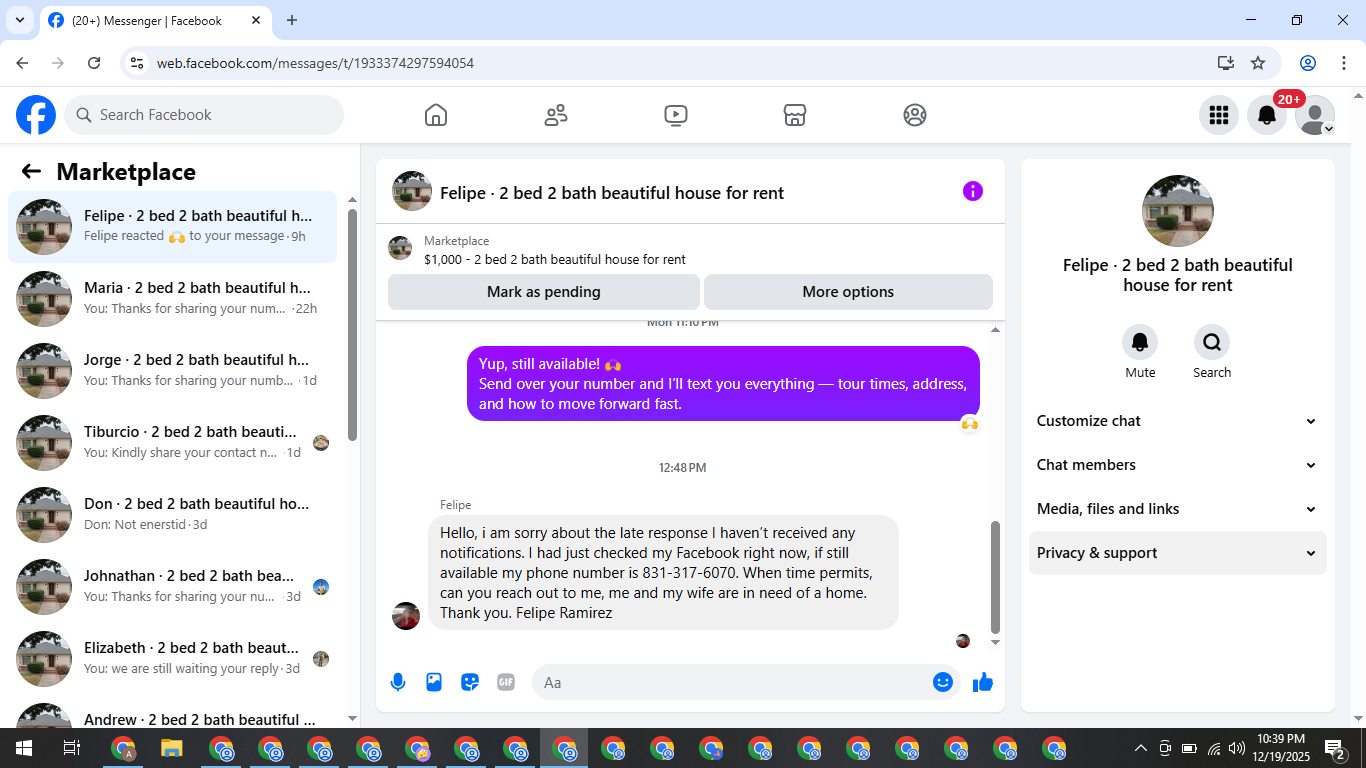Open Chrome profile icon in toolbar
Viewport: 1366px width, 768px height.
(x=1308, y=63)
